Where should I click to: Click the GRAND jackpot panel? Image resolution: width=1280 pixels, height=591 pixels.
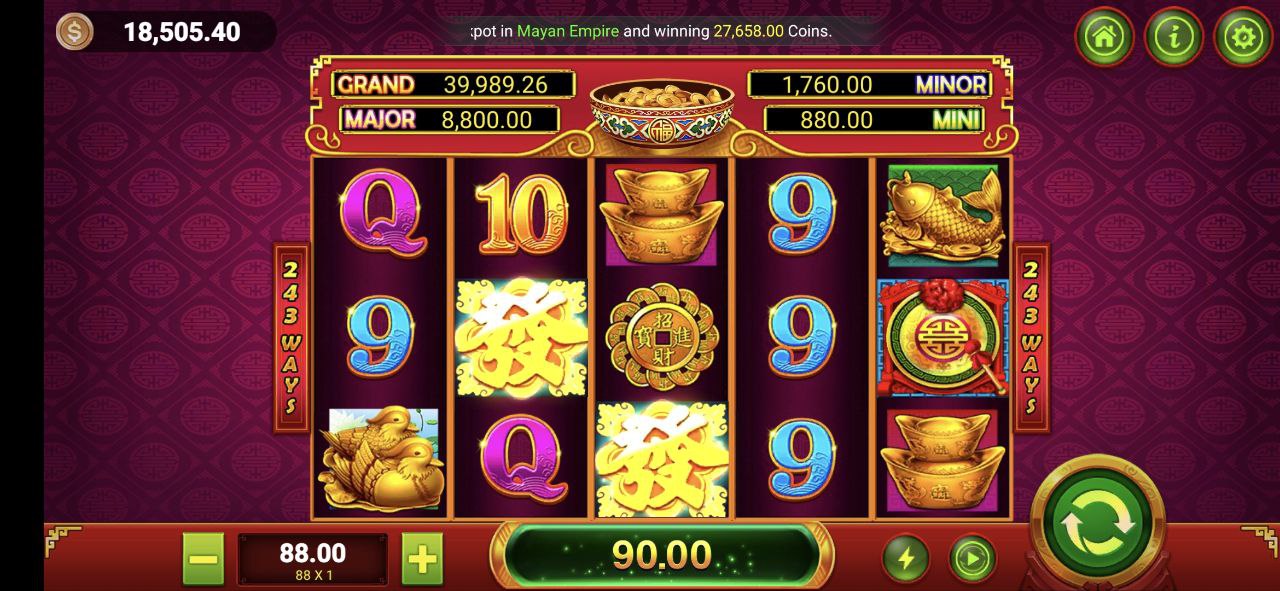[x=453, y=84]
